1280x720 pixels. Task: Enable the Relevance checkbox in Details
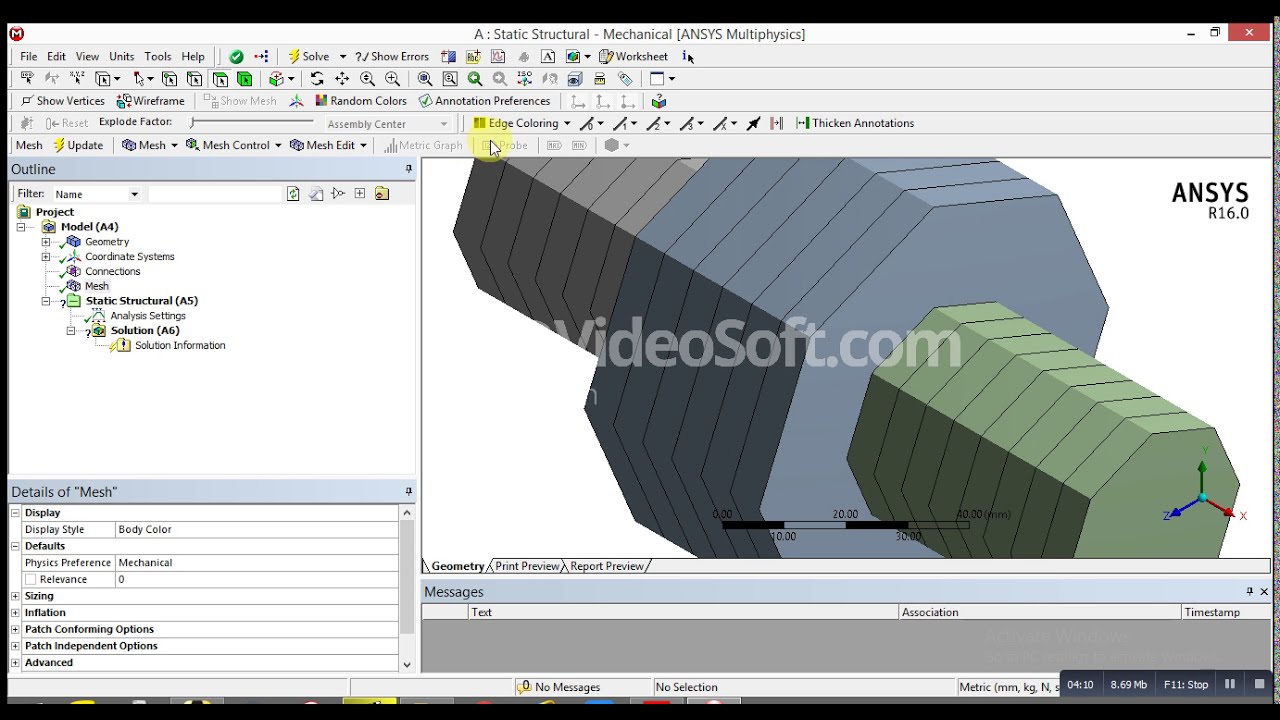30,580
